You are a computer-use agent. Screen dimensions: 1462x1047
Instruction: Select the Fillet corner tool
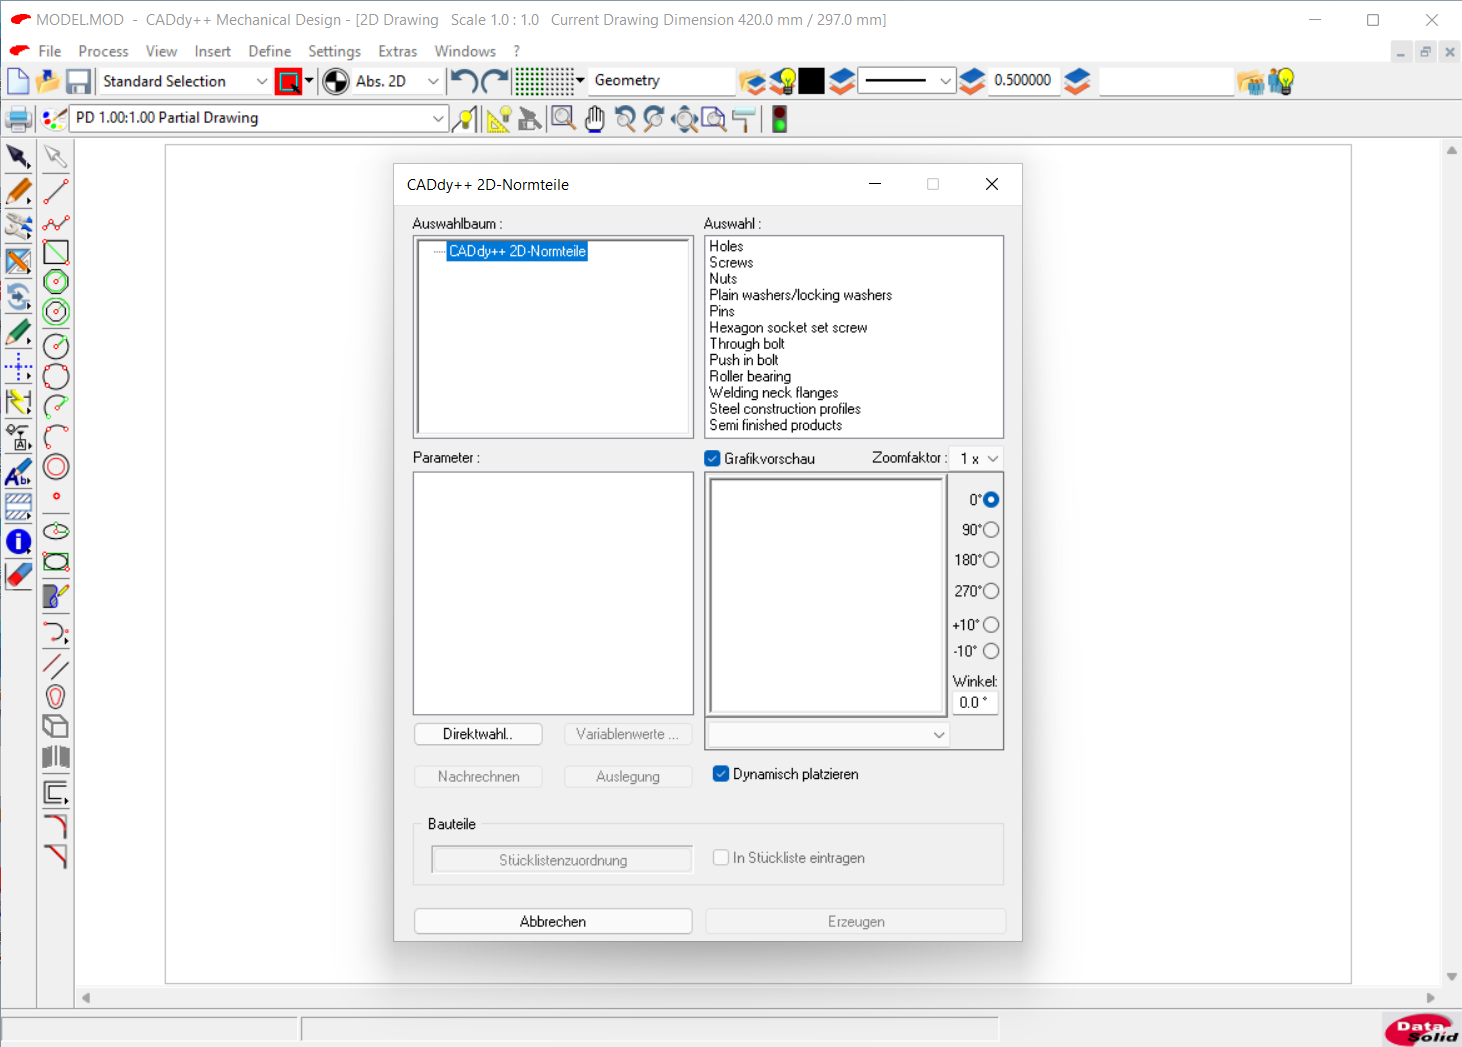56,826
